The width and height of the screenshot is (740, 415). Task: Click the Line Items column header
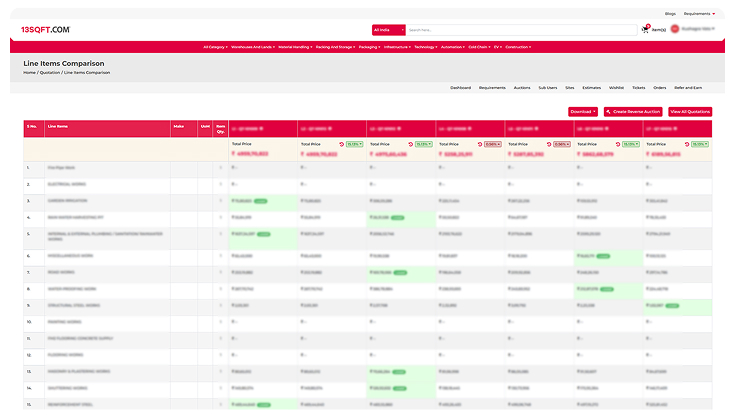click(x=108, y=129)
